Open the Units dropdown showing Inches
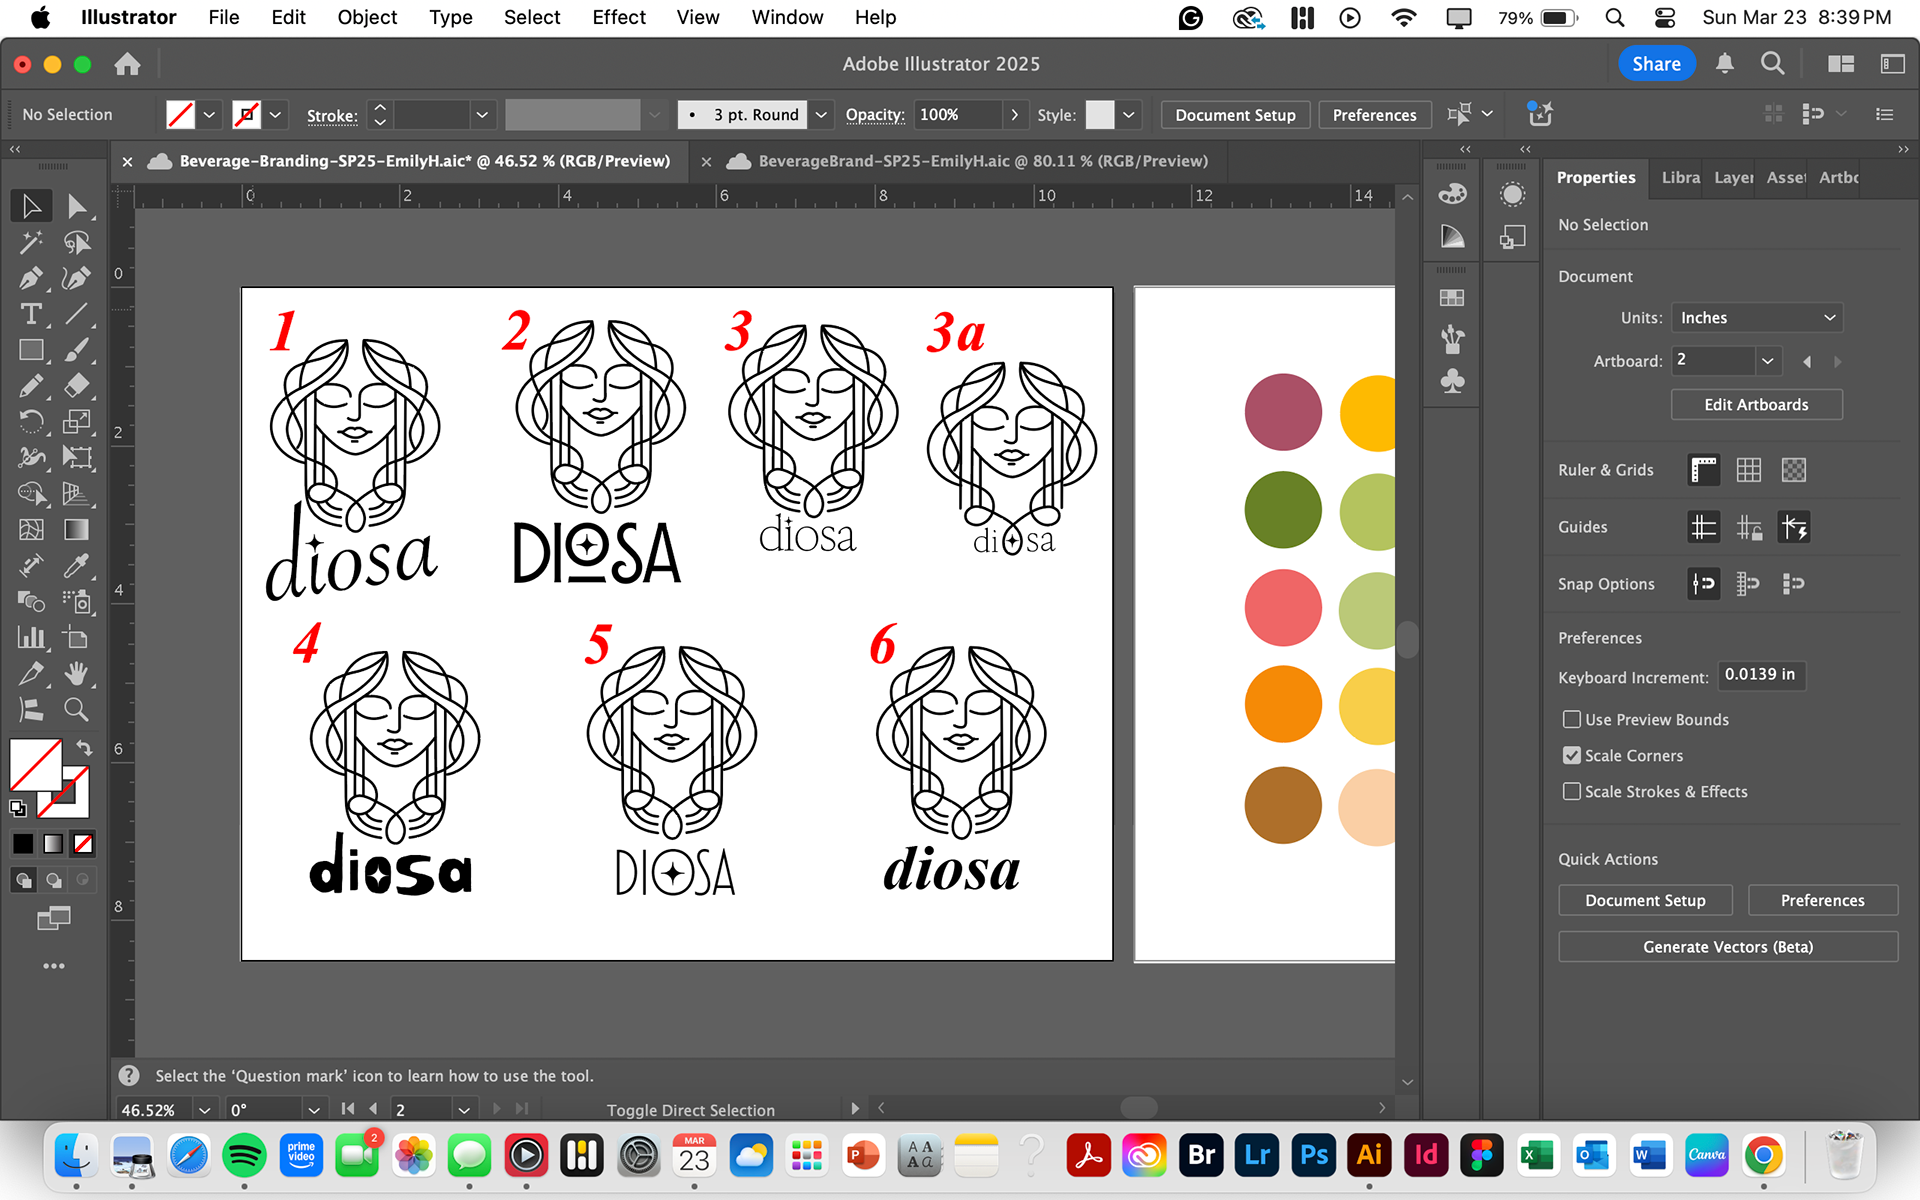The image size is (1920, 1200). (1756, 318)
